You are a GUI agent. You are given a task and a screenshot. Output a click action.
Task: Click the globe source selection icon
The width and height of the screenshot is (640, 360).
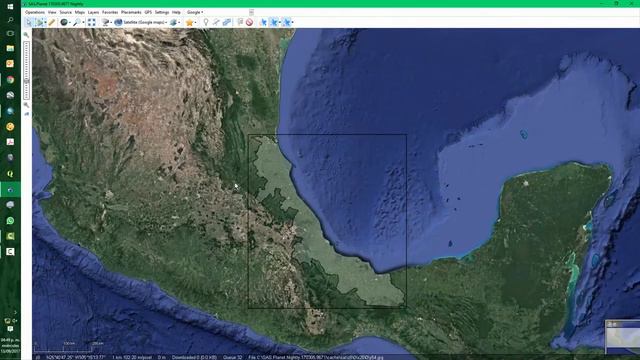[x=64, y=22]
